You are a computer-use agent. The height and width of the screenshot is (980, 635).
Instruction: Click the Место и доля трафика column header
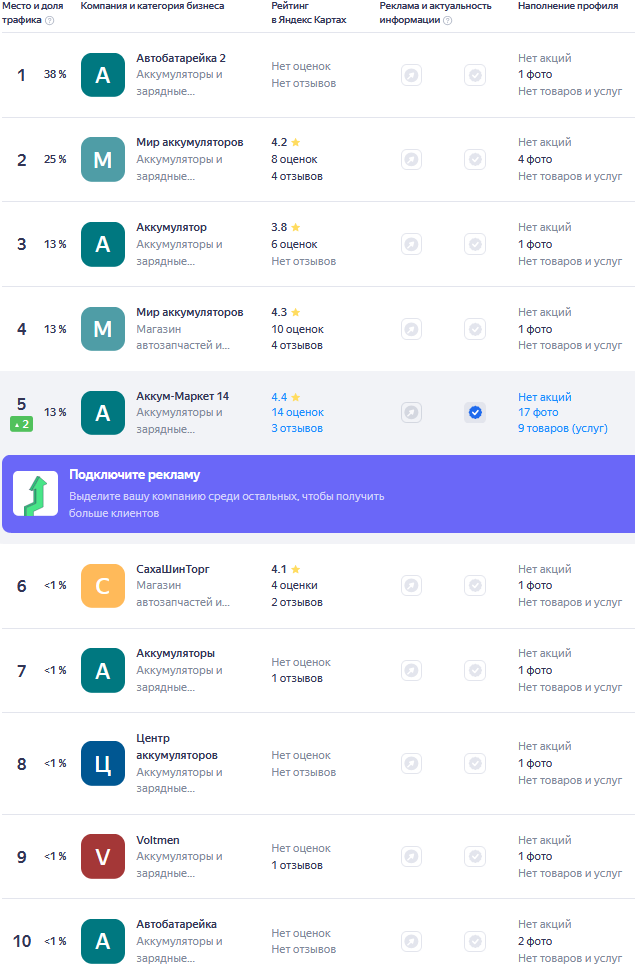[x=32, y=12]
